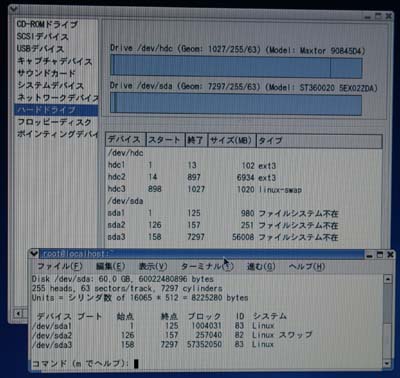Screen dimensions: 400x378
Task: Open the terminal window menu icon
Action: (34, 254)
